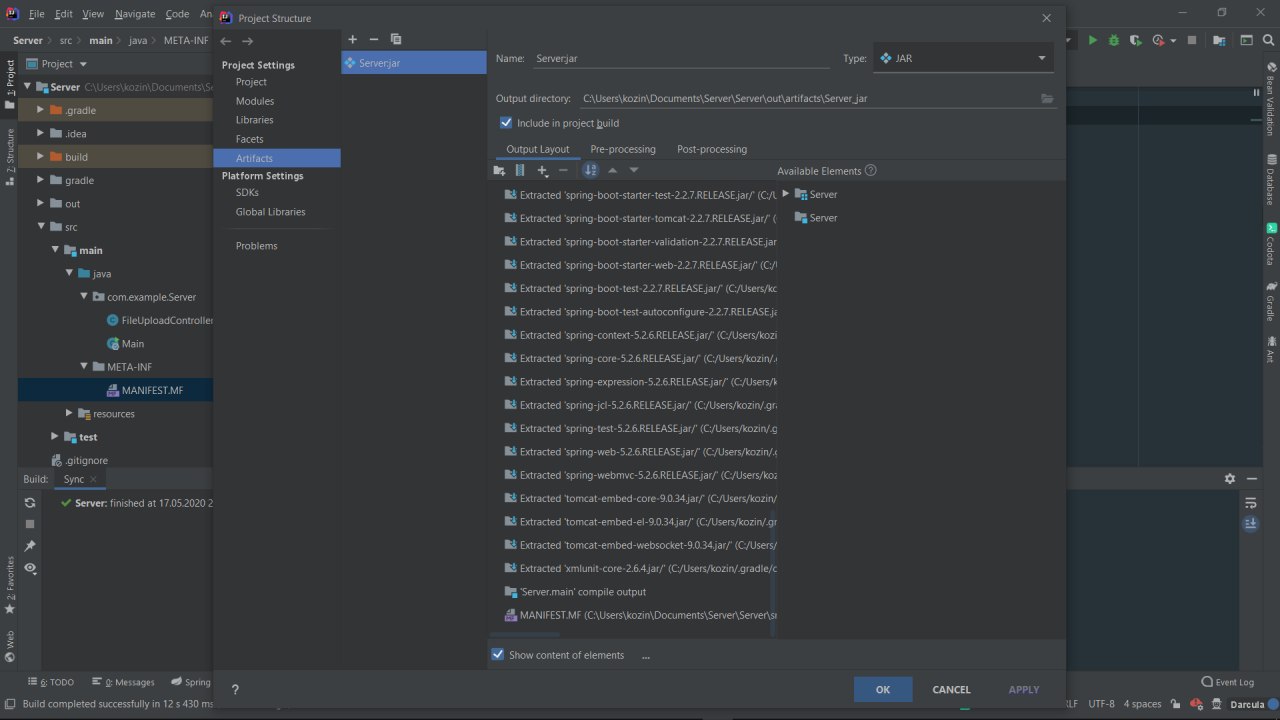Collapse the src folder in Project tree
This screenshot has width=1280, height=720.
[41, 227]
